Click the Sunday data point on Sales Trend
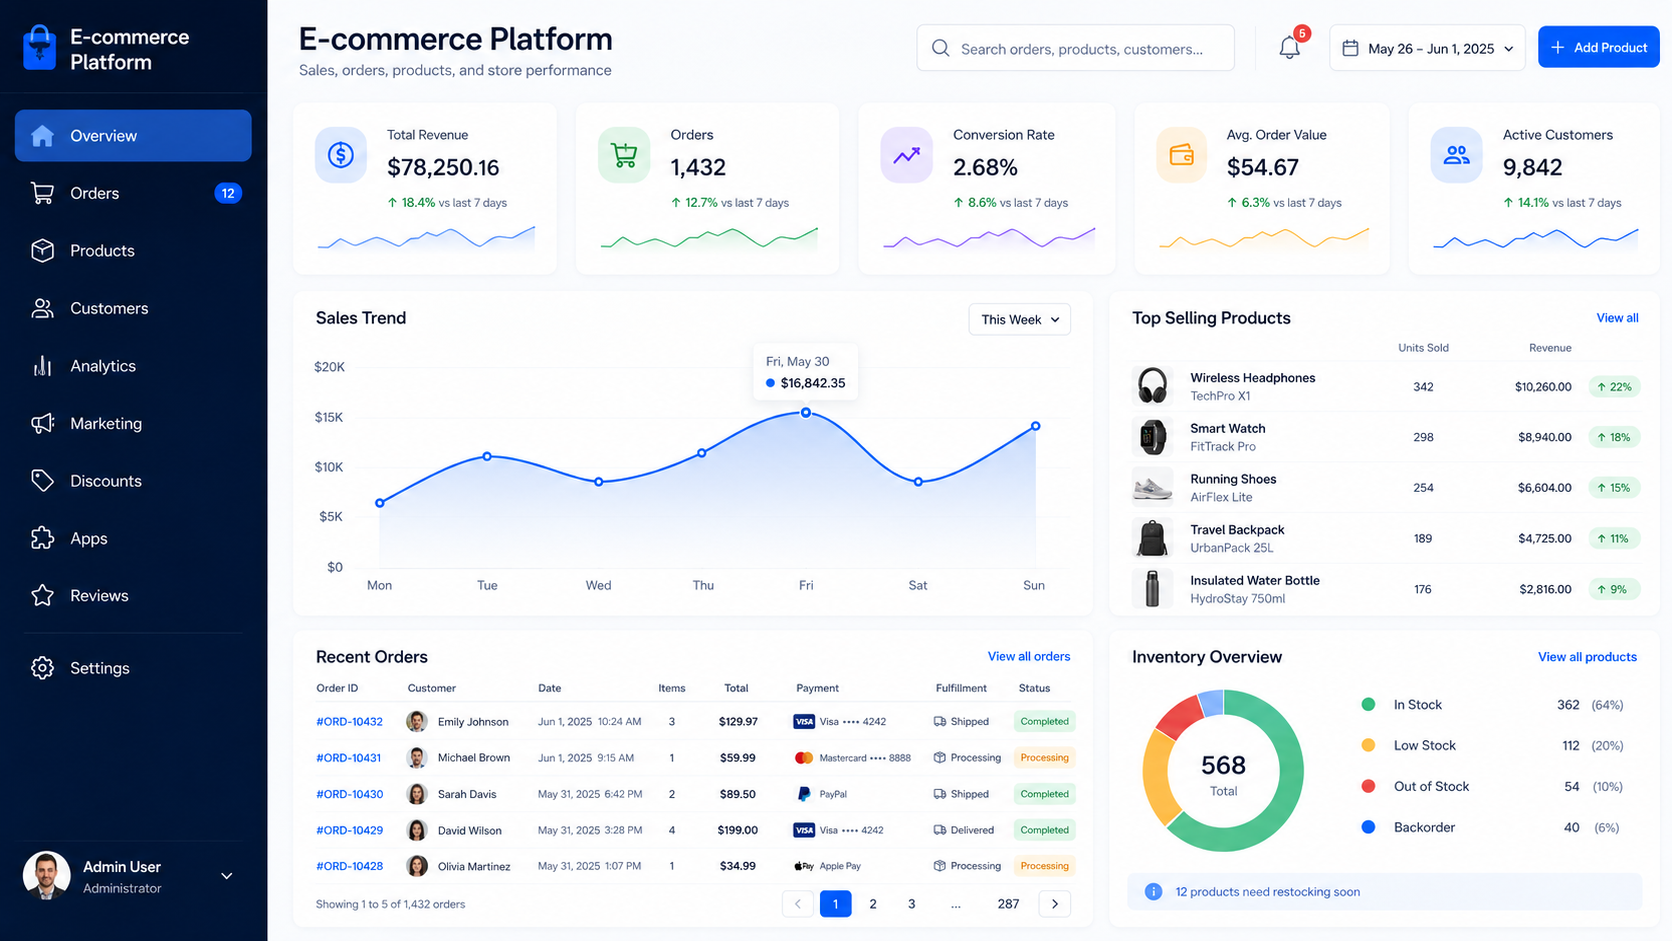The width and height of the screenshot is (1672, 941). click(1035, 426)
